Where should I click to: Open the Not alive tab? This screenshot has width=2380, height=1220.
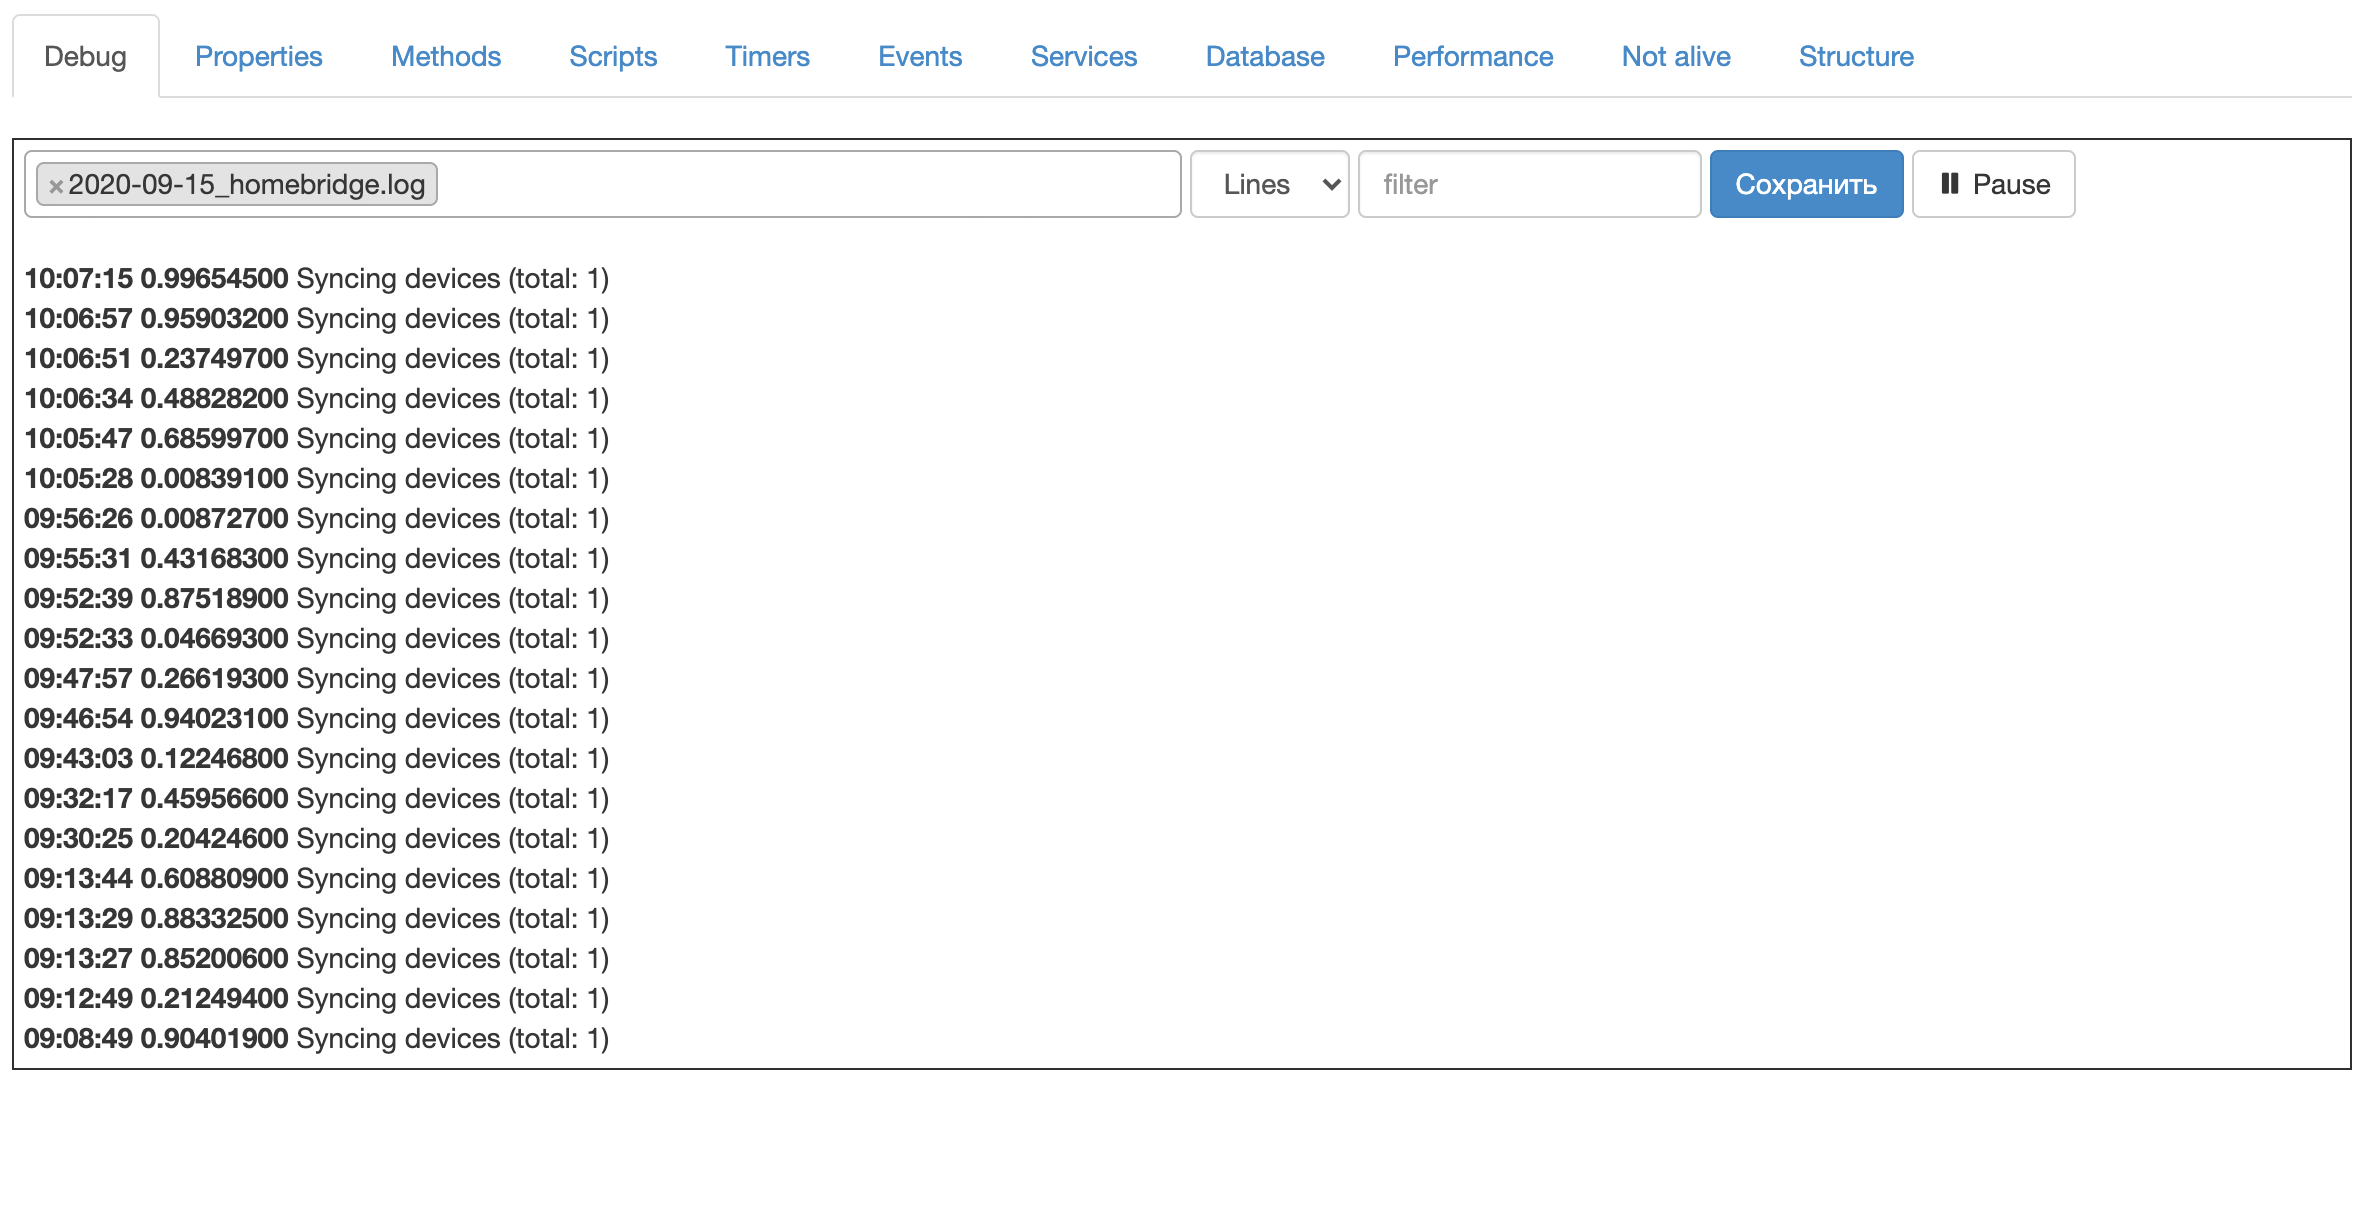[x=1675, y=56]
